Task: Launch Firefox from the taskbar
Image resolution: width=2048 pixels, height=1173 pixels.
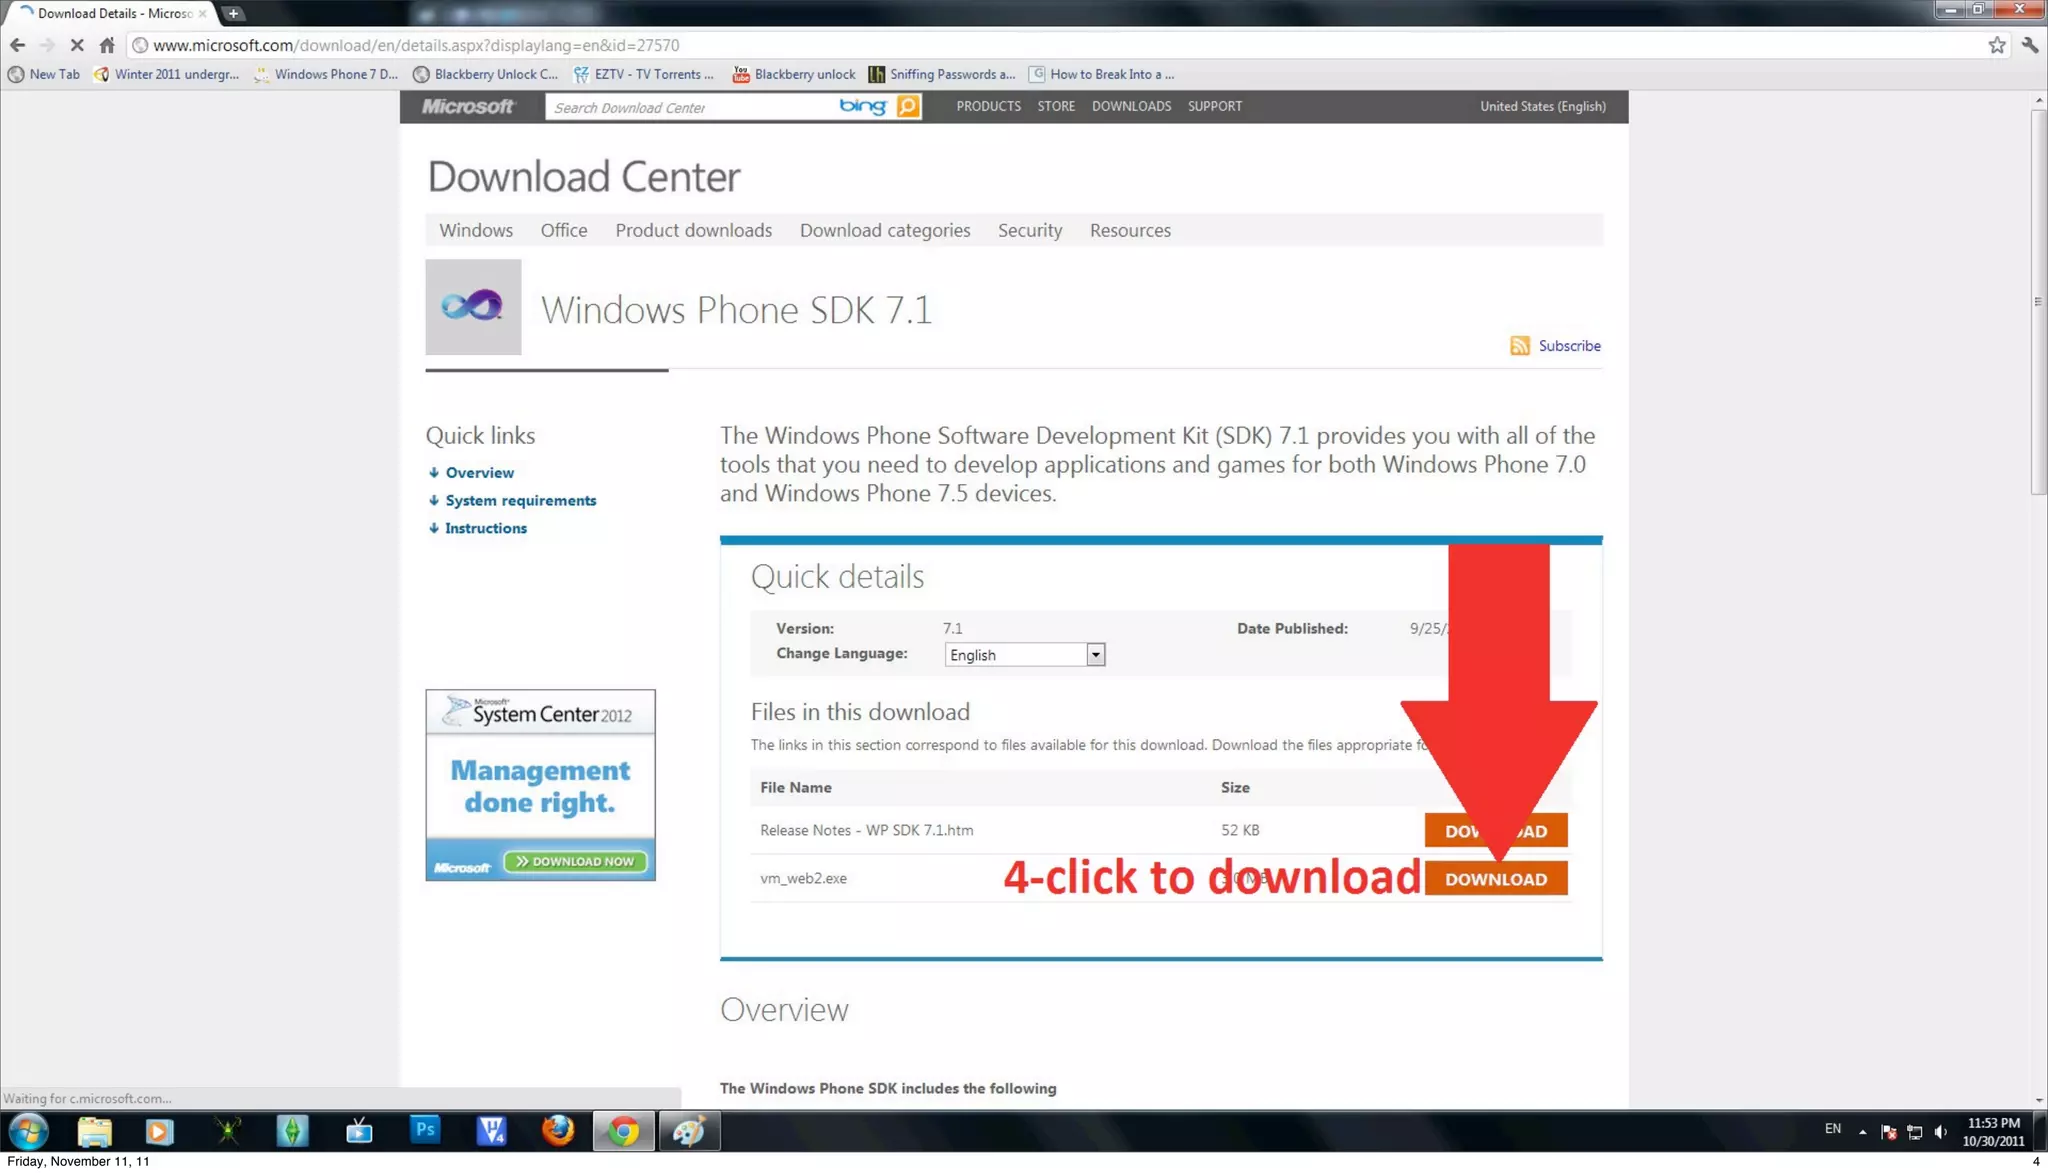Action: (x=558, y=1130)
